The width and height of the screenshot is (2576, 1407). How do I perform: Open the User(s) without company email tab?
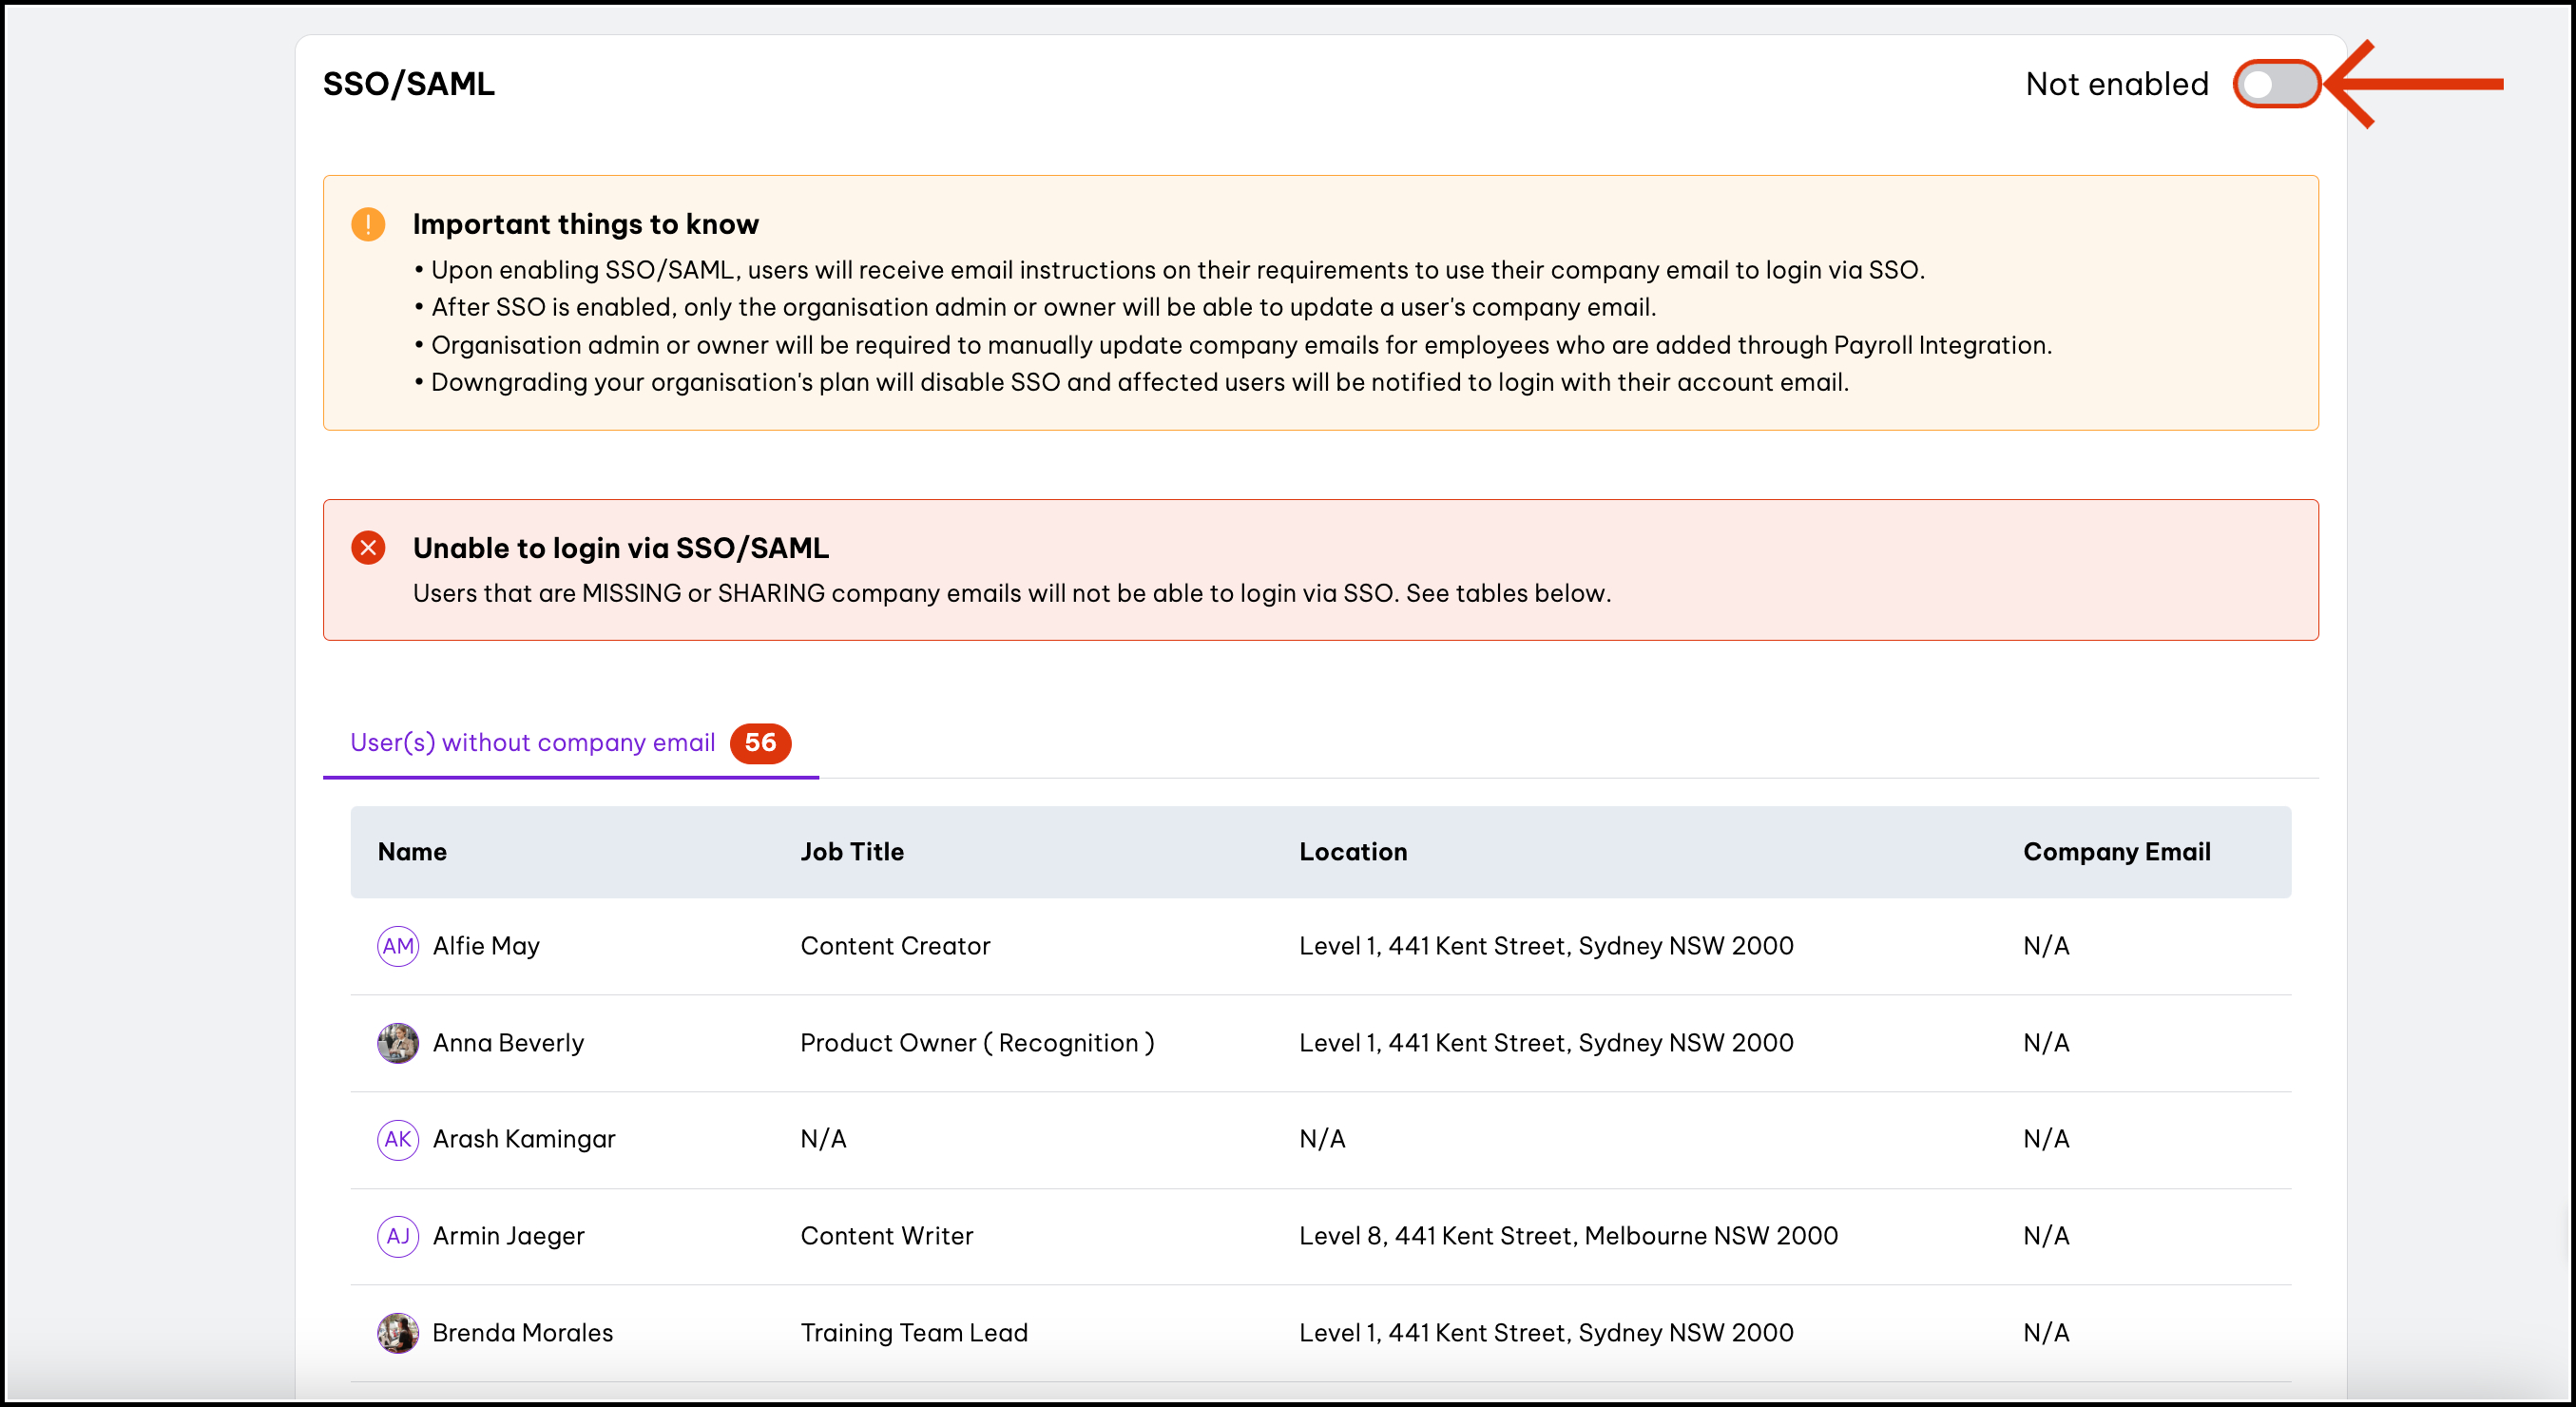click(532, 743)
